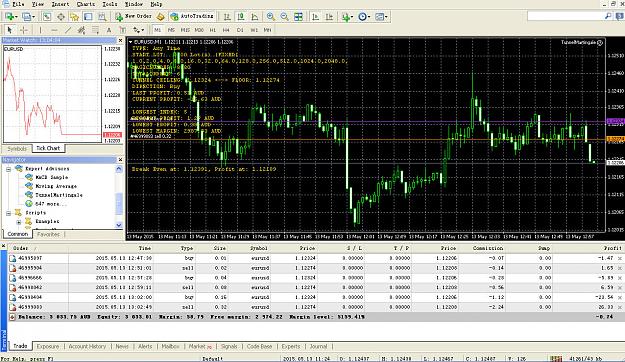Select the Vertical Line drawing tool
Viewport: 625px width, 362px height.
click(x=40, y=30)
